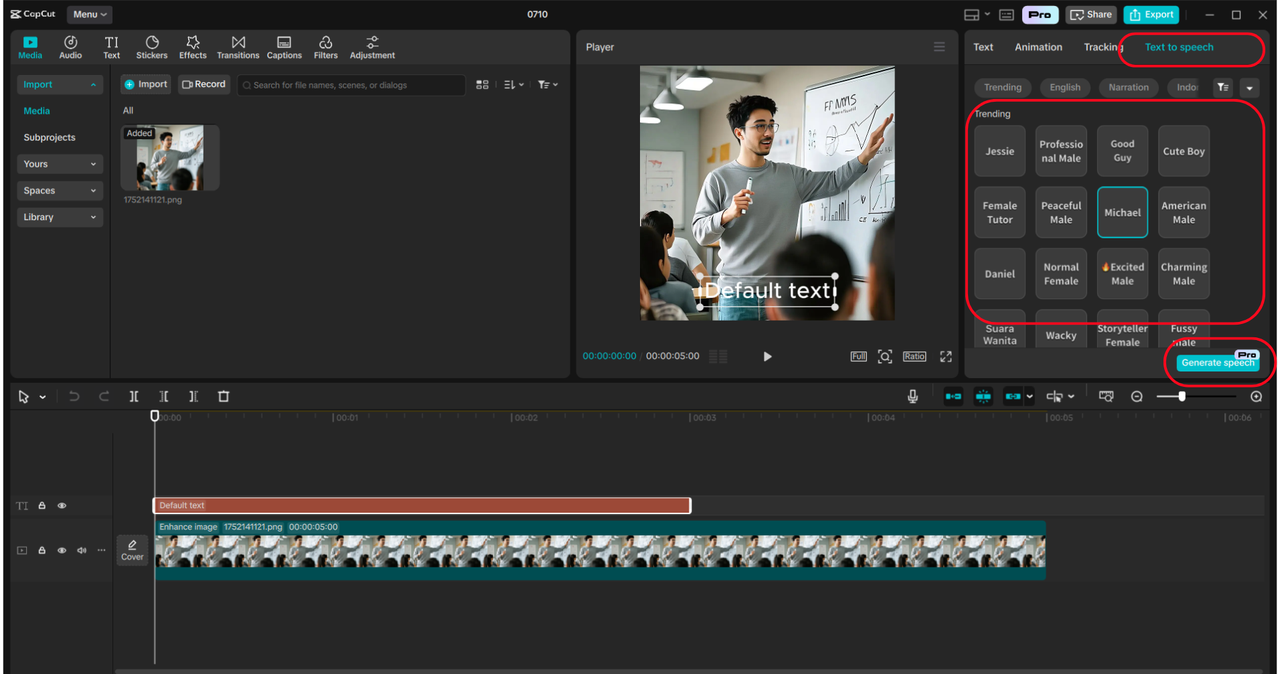Toggle the linkage option in timeline toolbar
Image resolution: width=1280 pixels, height=674 pixels.
(x=1013, y=397)
